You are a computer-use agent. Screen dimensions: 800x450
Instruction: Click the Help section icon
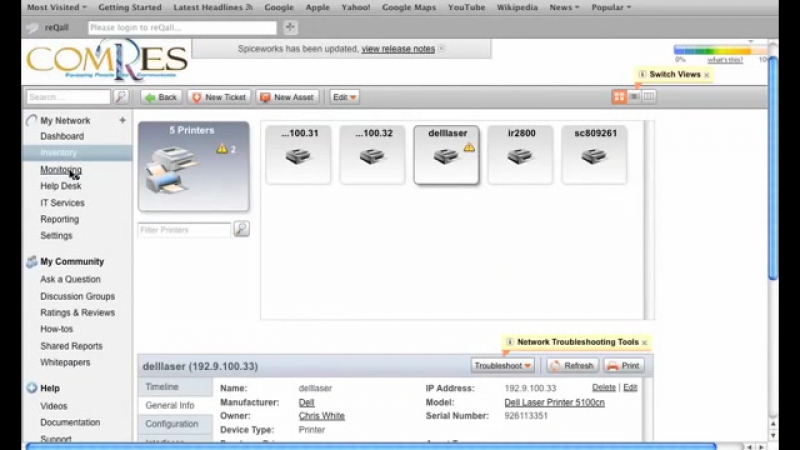[x=32, y=388]
